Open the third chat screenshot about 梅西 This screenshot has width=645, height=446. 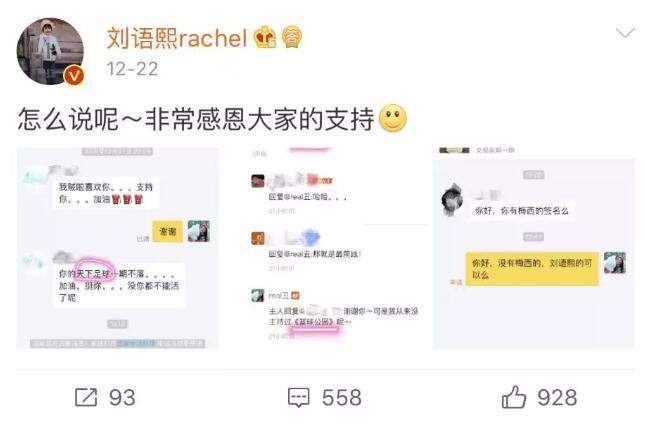point(534,249)
